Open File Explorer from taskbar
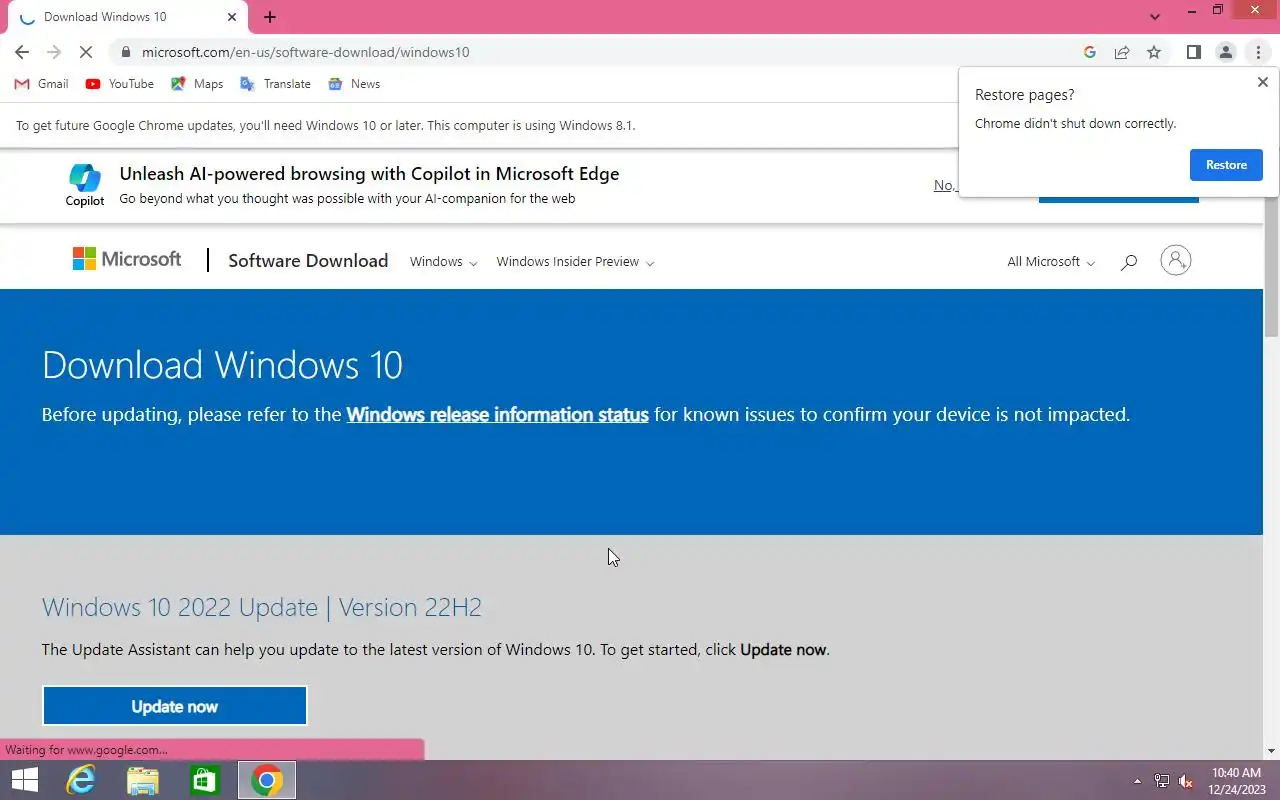The height and width of the screenshot is (800, 1280). coord(143,780)
